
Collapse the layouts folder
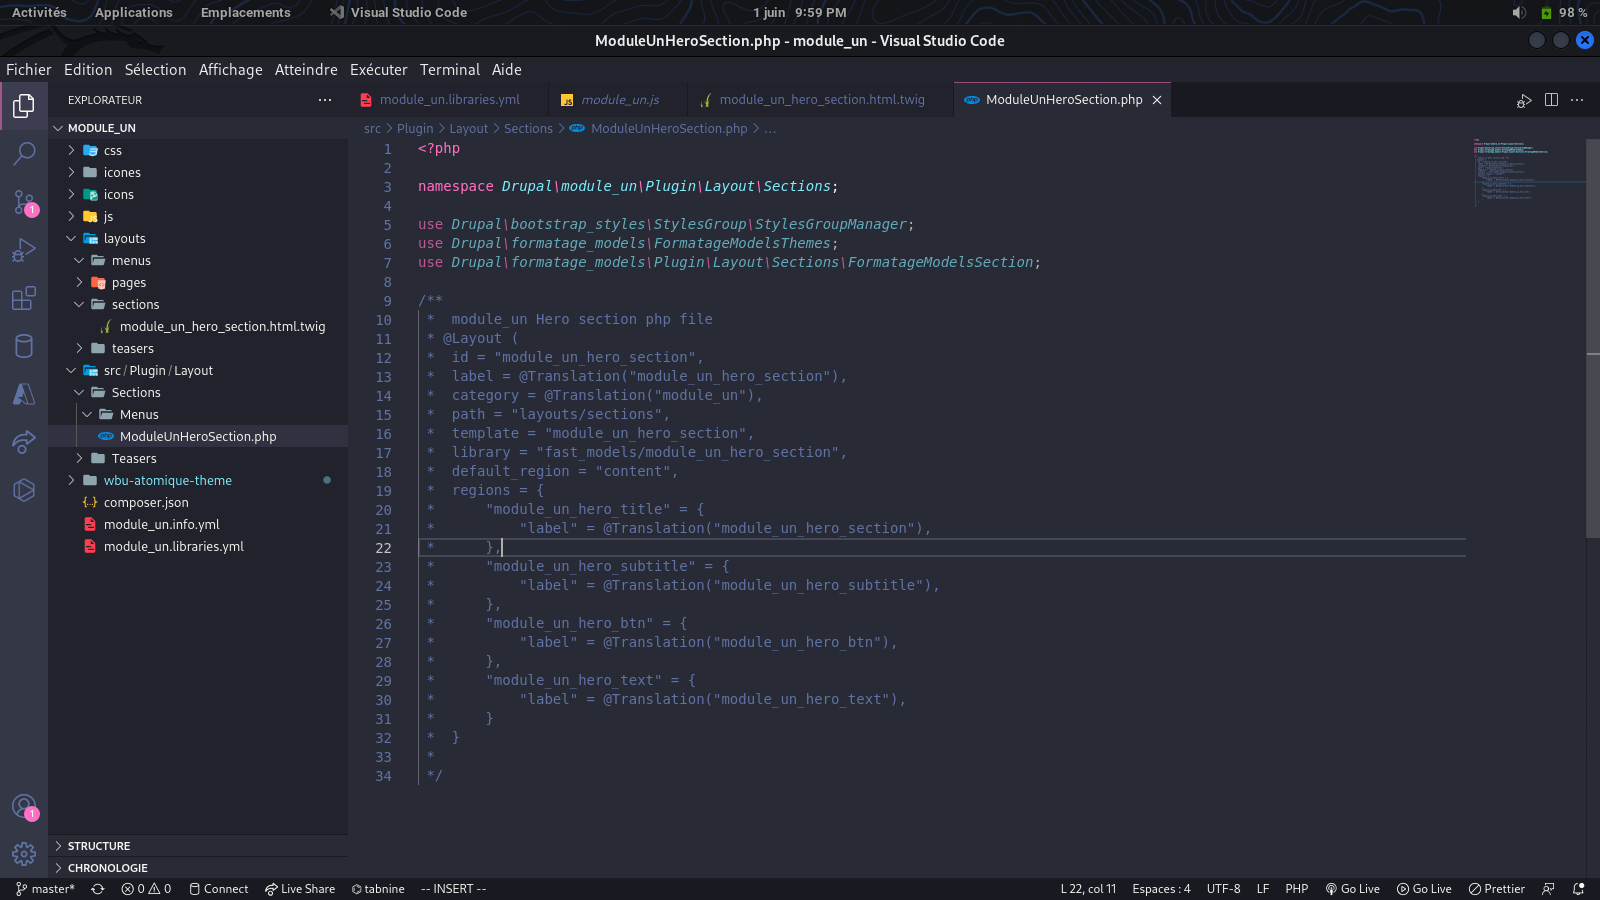tap(198, 239)
